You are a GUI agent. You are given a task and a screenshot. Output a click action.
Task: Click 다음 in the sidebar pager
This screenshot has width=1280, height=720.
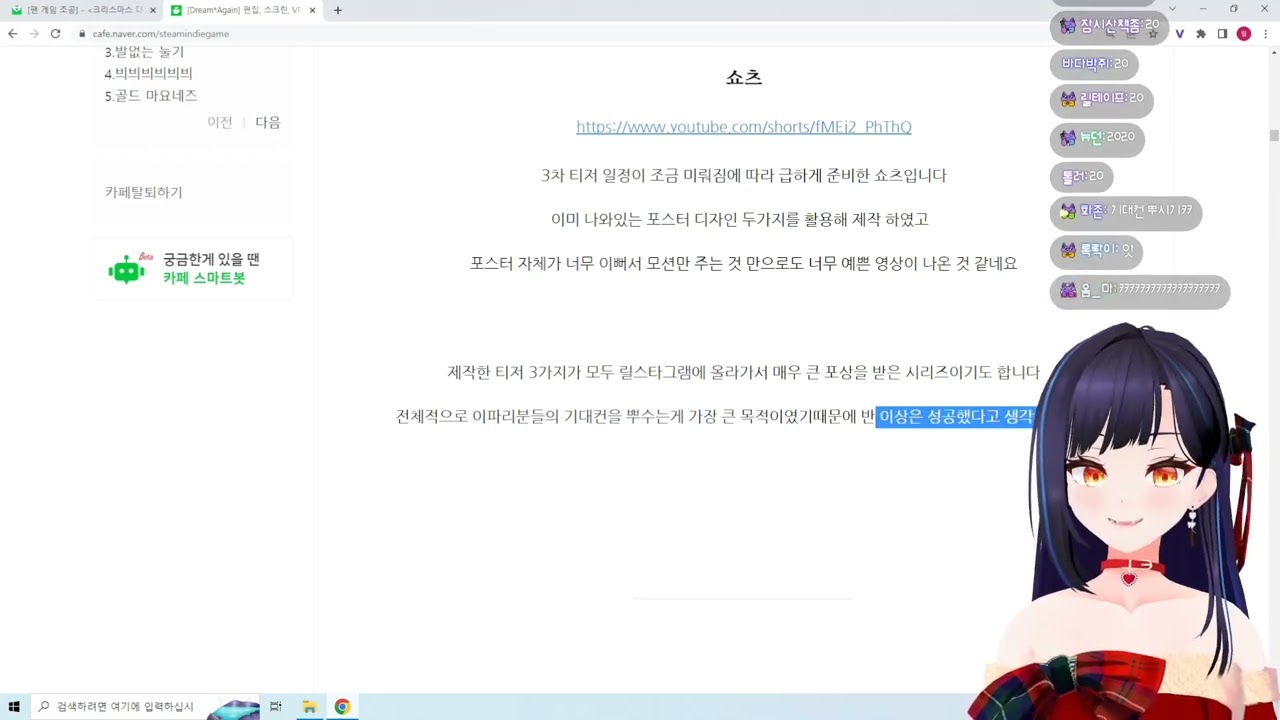[x=268, y=122]
